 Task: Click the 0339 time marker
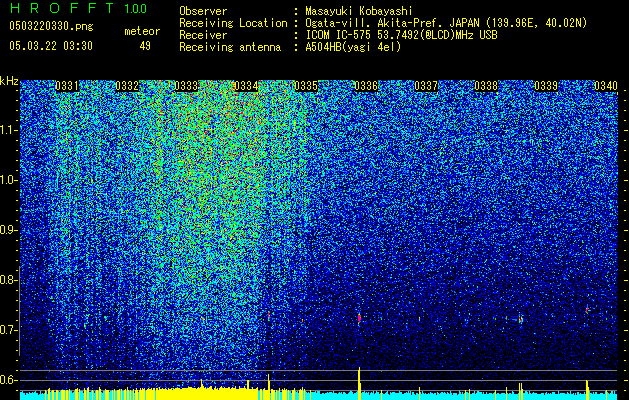click(546, 86)
